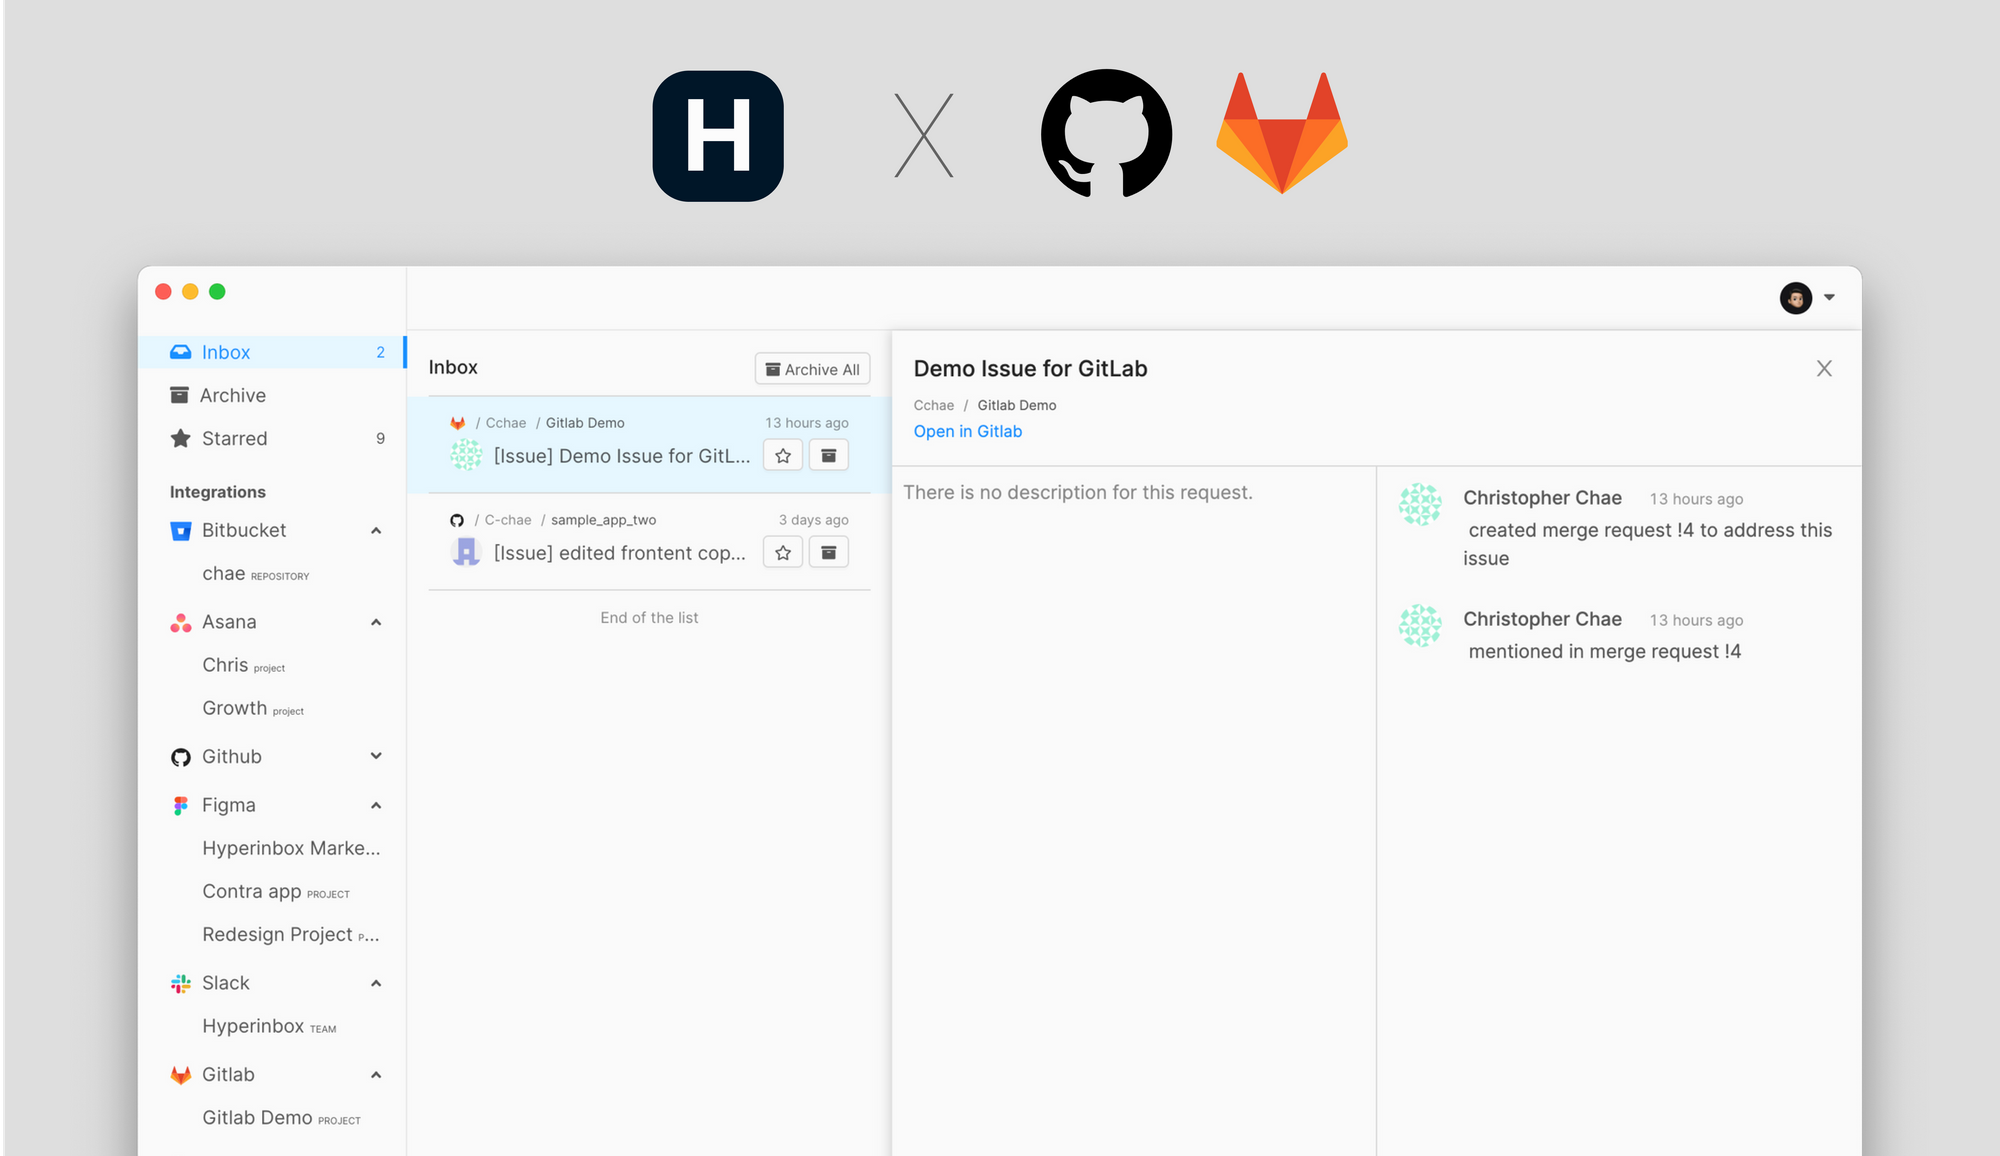This screenshot has width=2000, height=1156.
Task: Click the Github logo icon in sidebar
Action: coord(180,757)
